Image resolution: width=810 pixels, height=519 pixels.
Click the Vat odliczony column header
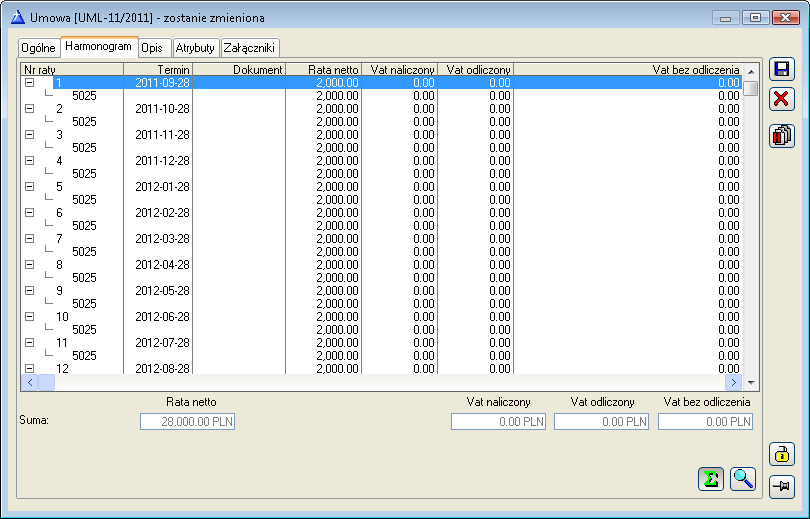475,69
